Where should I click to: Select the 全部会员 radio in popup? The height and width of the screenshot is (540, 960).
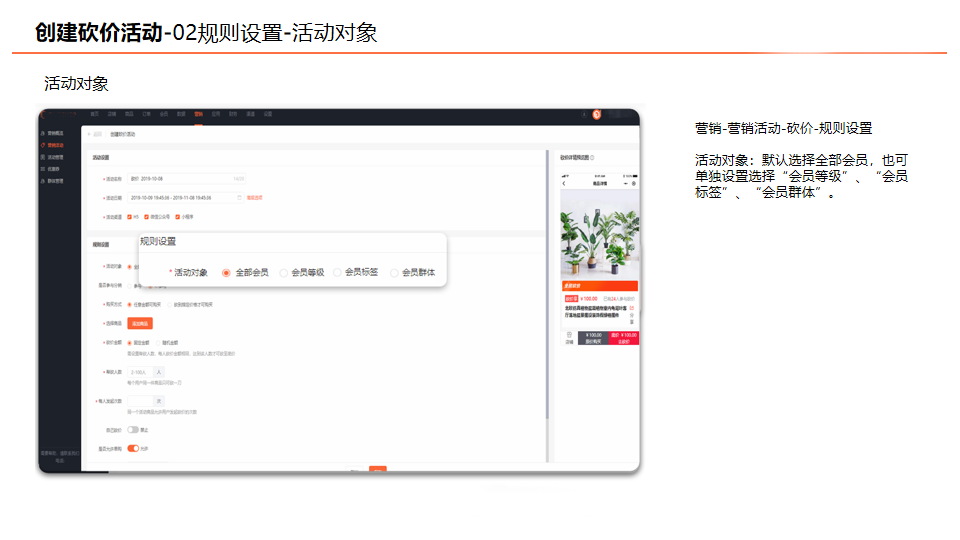[x=226, y=273]
